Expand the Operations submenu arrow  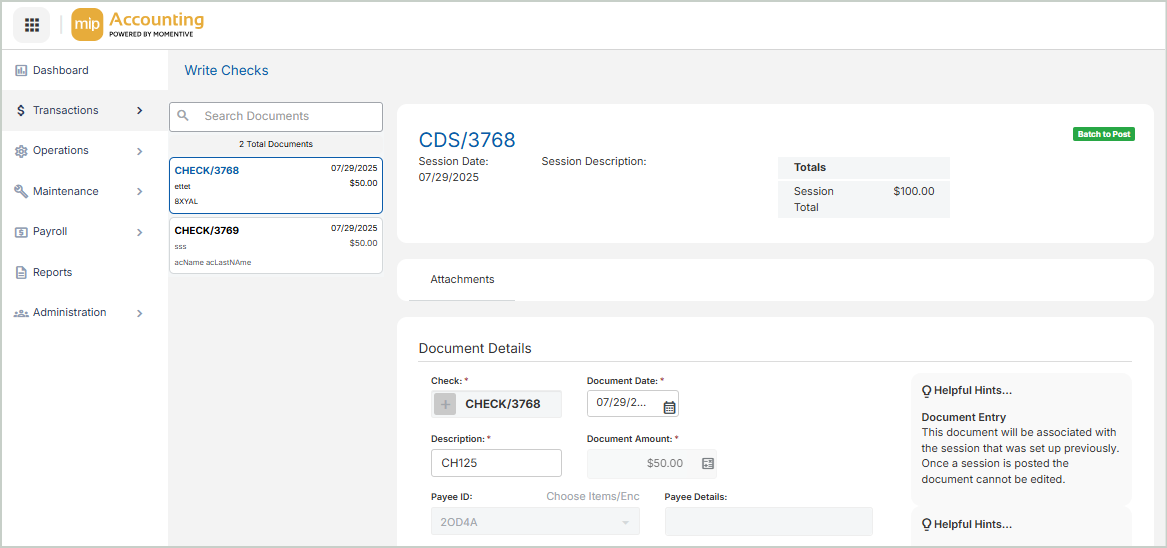[x=139, y=151]
